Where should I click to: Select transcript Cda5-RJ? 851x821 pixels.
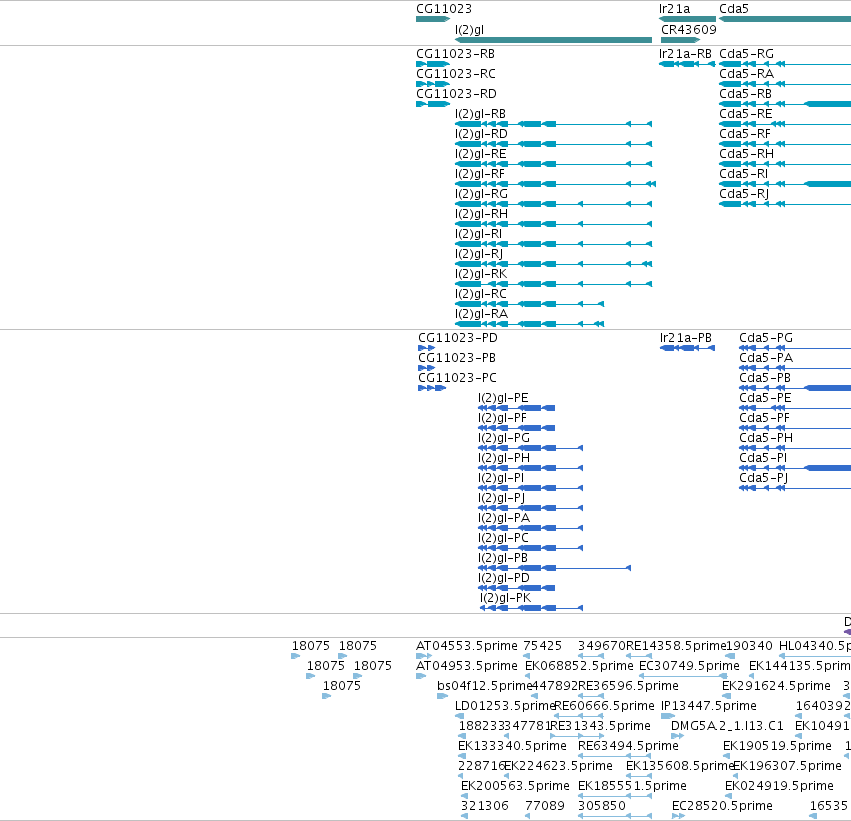click(x=785, y=204)
